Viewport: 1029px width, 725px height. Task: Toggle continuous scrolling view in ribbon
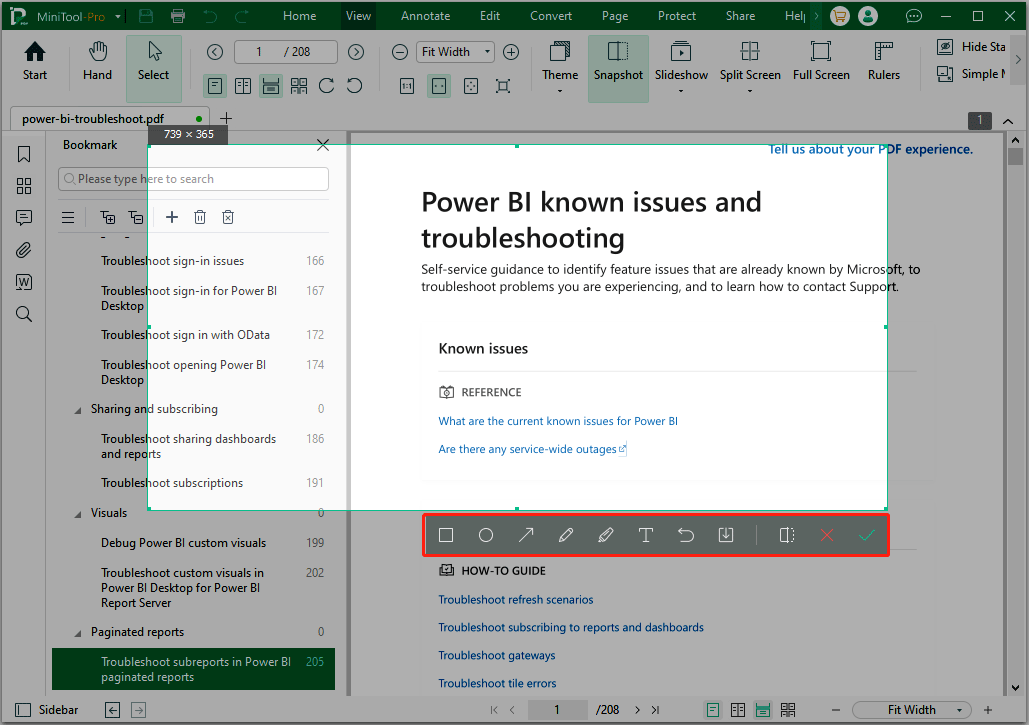pyautogui.click(x=270, y=86)
